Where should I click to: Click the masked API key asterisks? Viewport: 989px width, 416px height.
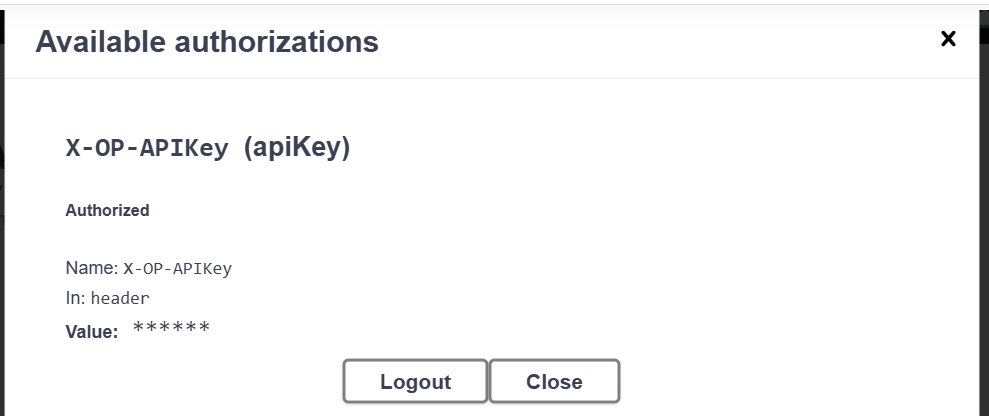pyautogui.click(x=171, y=329)
